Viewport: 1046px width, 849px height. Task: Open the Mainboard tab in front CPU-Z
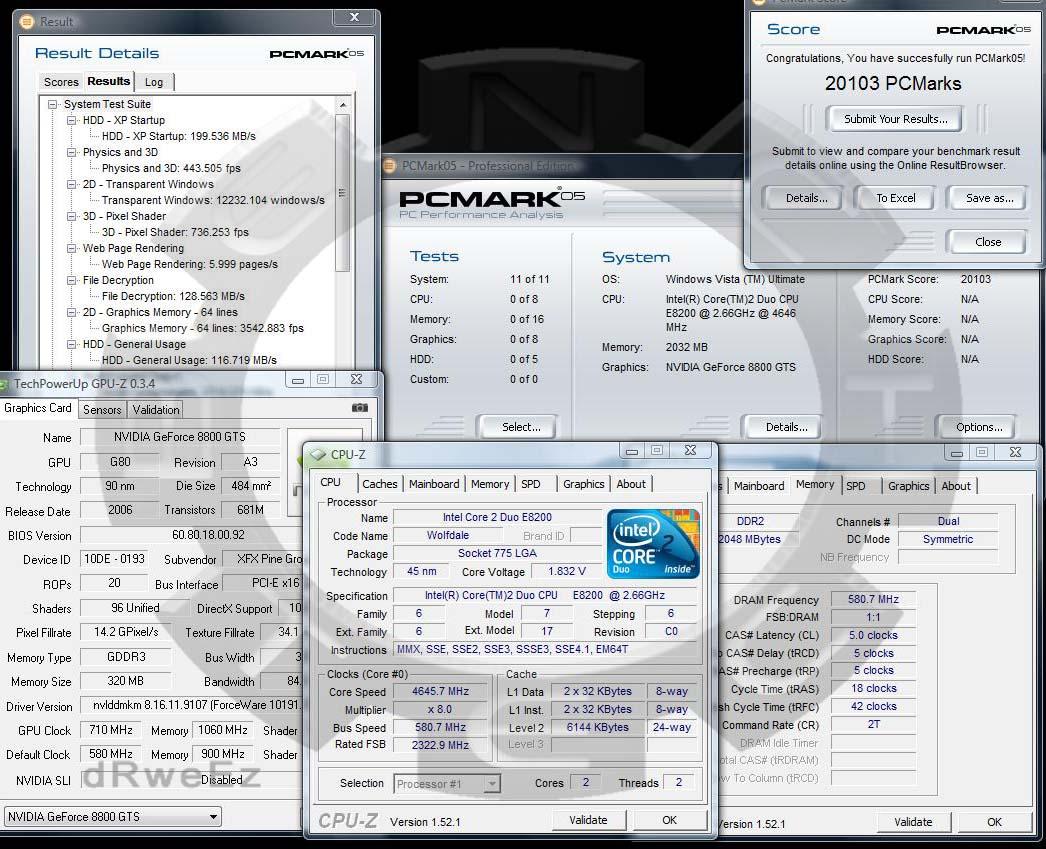[434, 484]
